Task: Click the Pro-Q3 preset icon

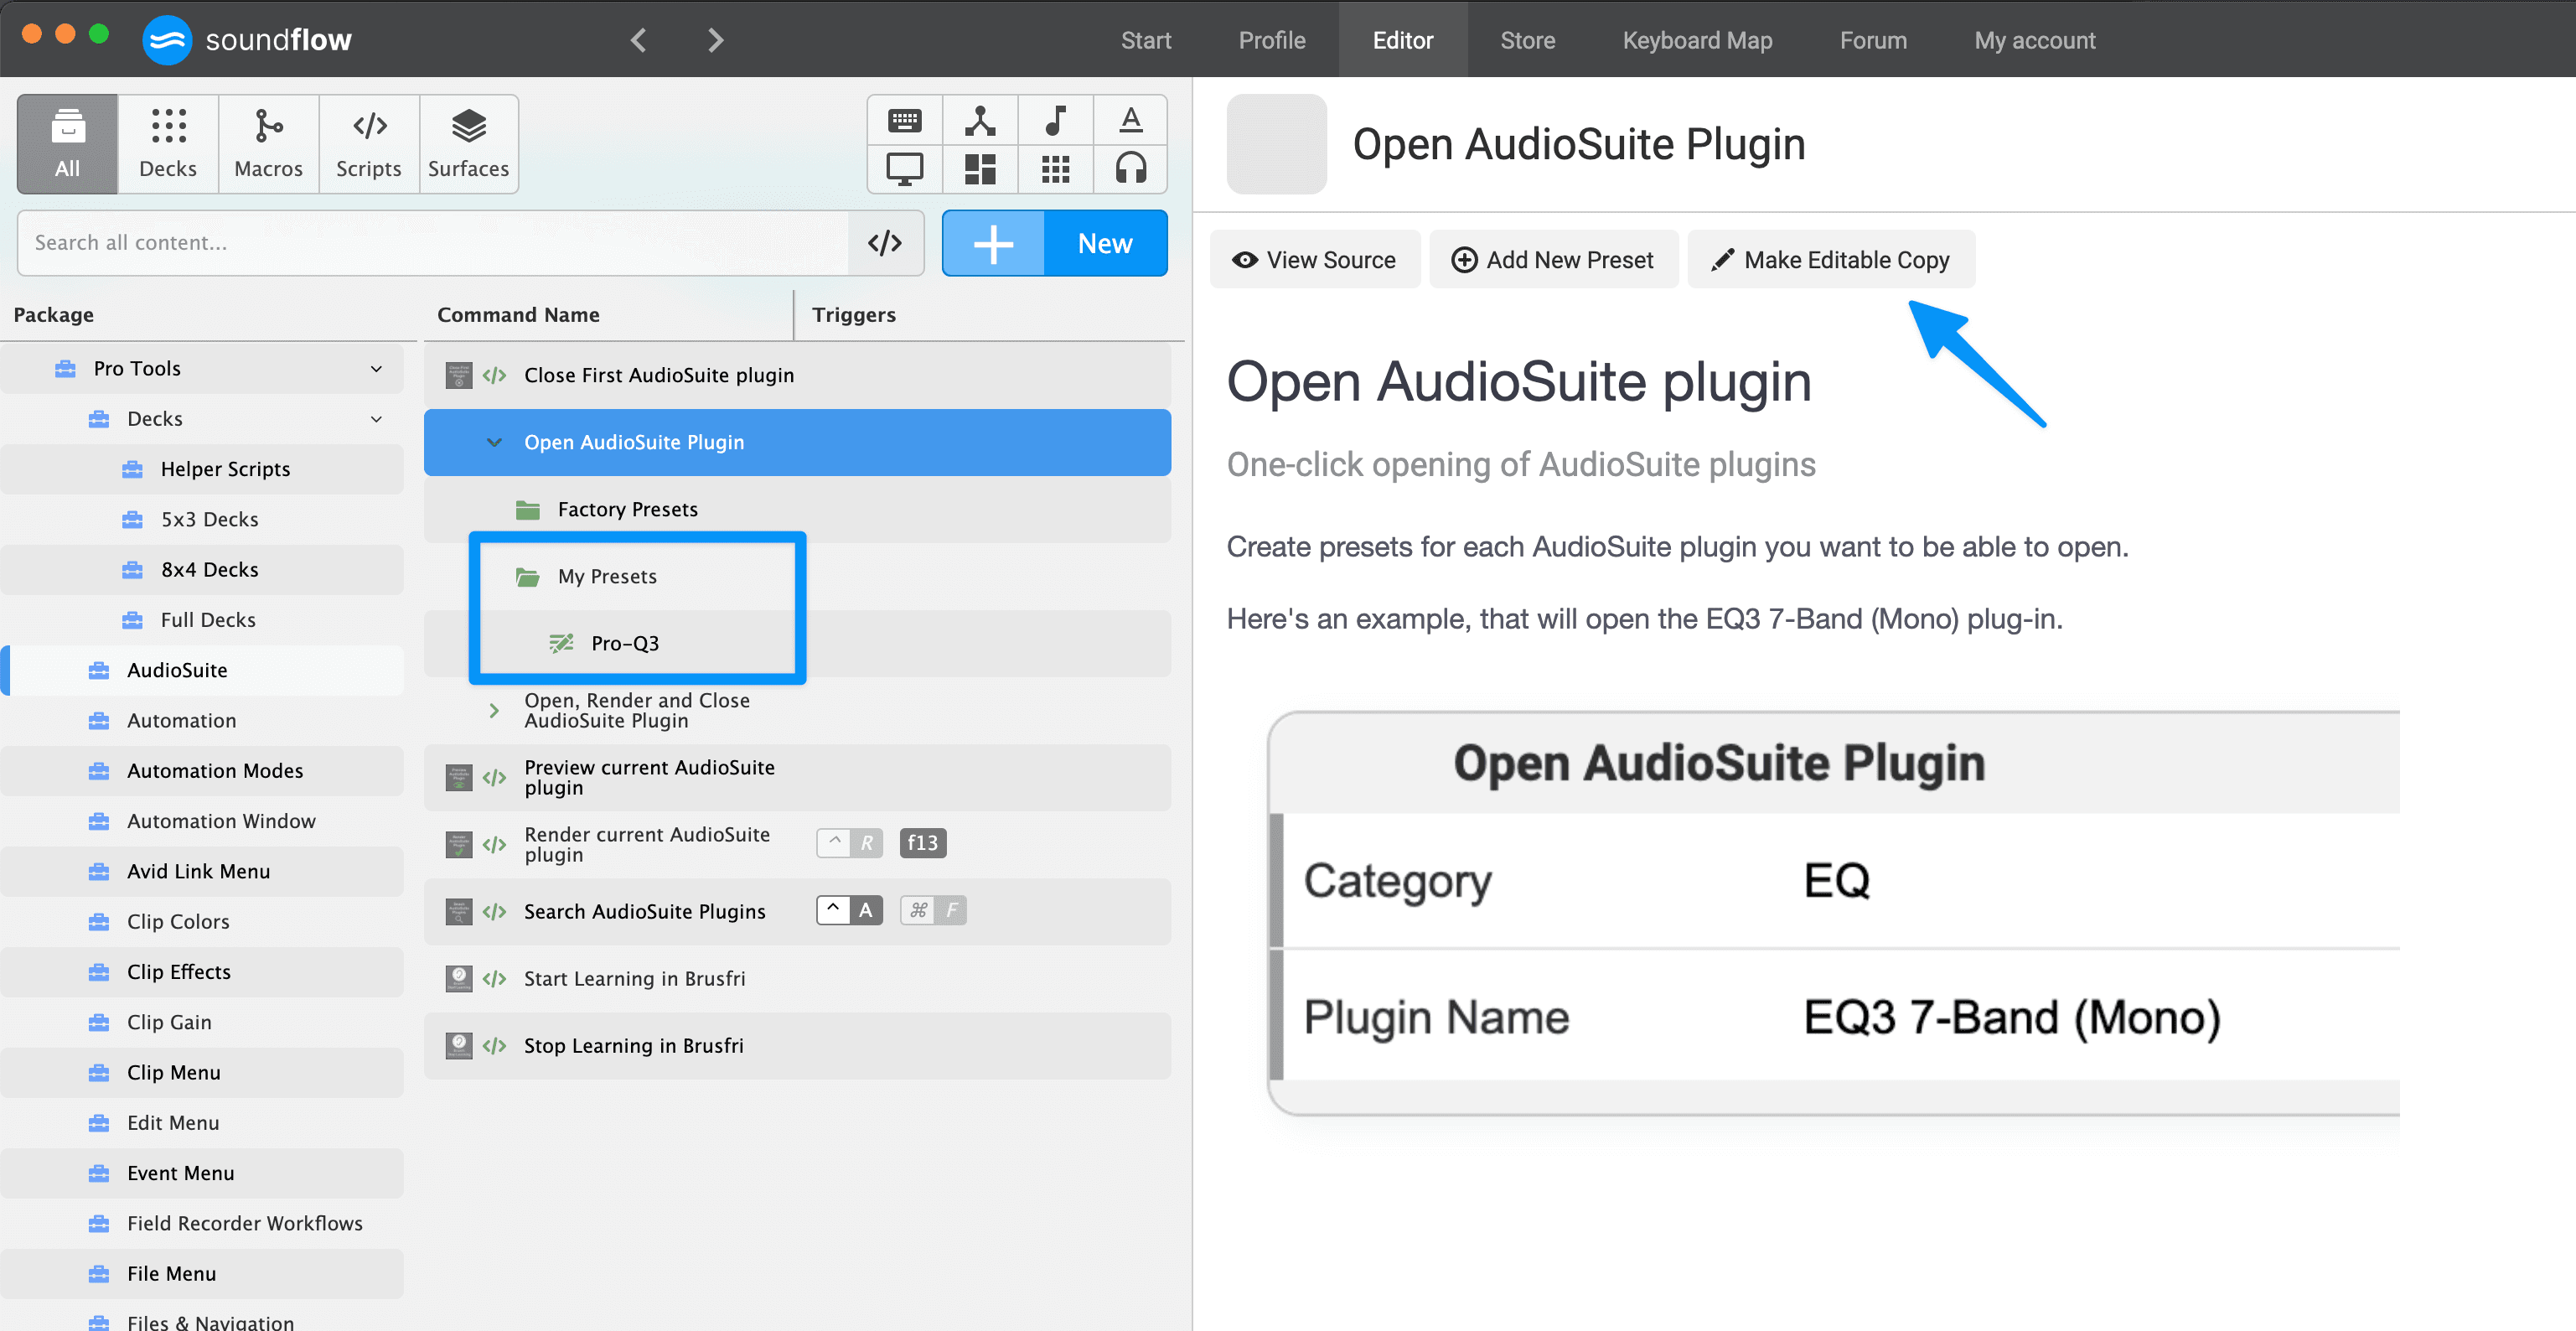Action: pos(561,643)
